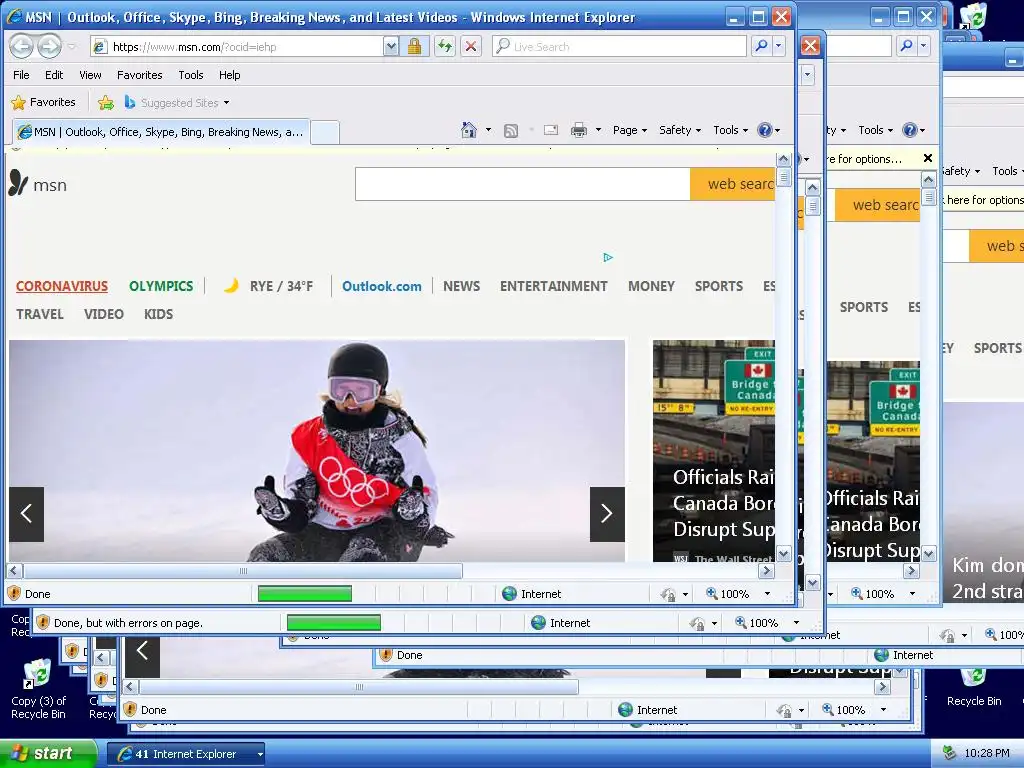Open a new tab with the blank tab button
The height and width of the screenshot is (768, 1024).
pos(325,133)
